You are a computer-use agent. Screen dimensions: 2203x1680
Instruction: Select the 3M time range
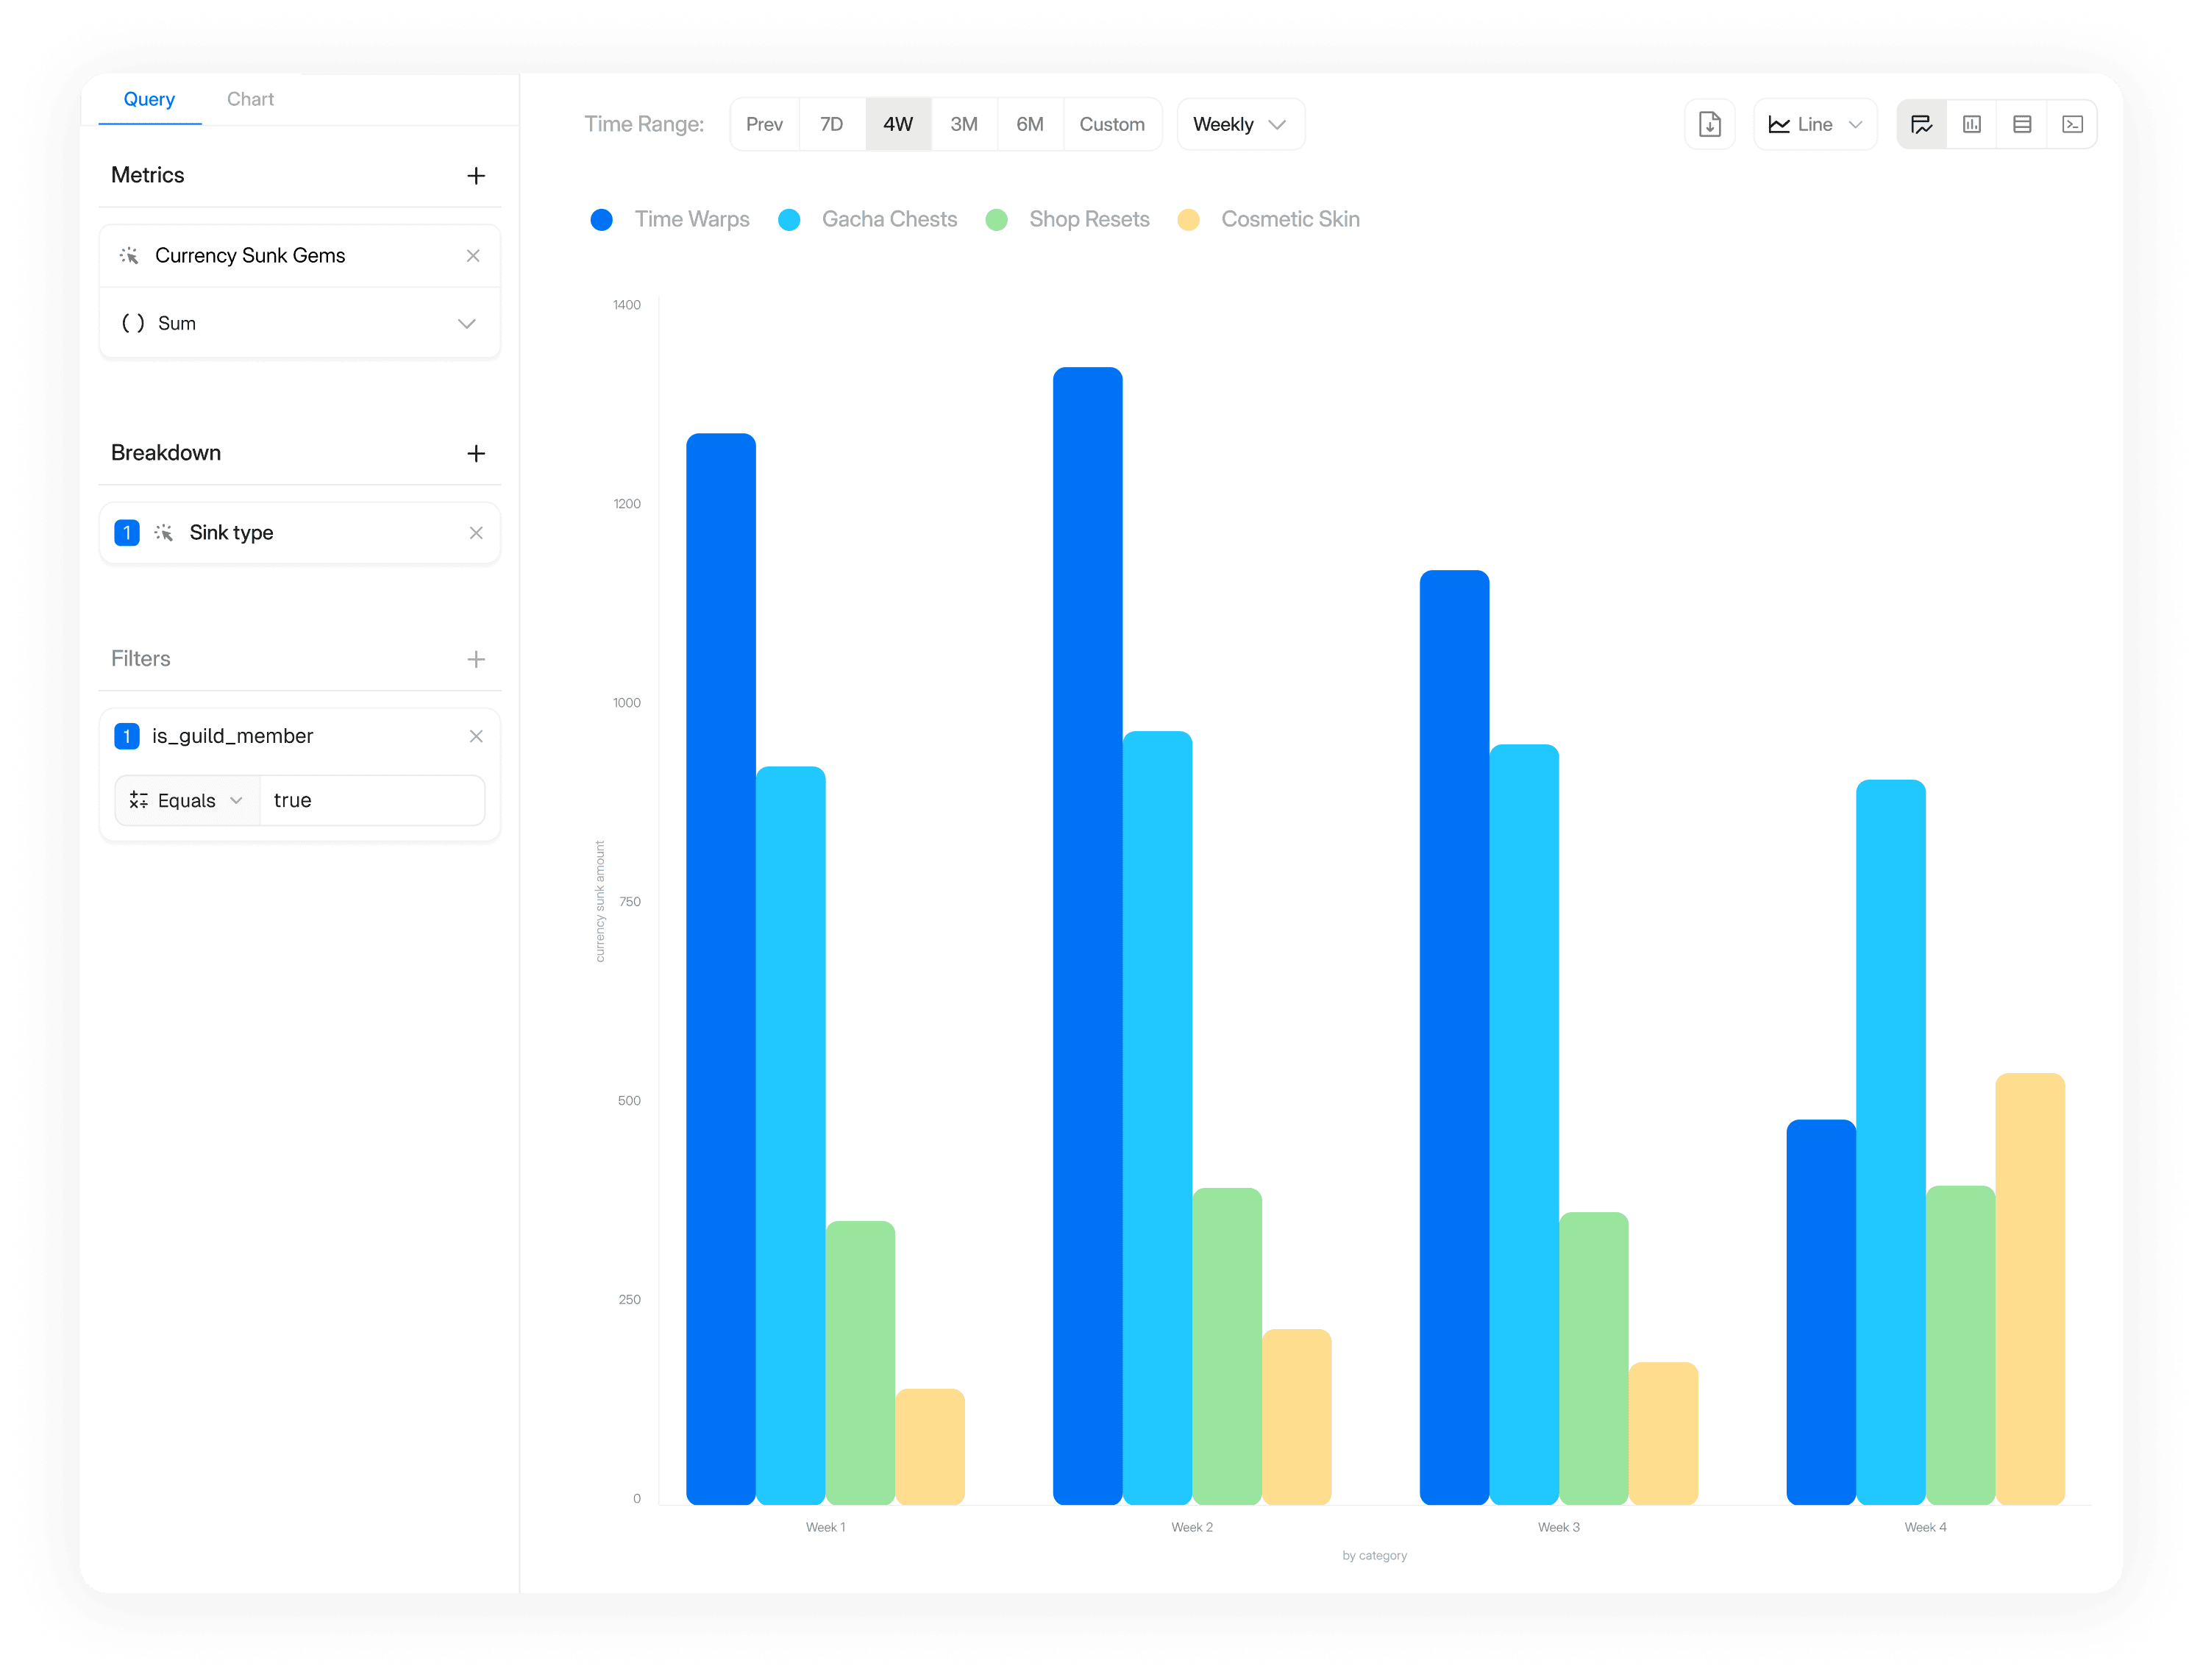click(x=963, y=124)
